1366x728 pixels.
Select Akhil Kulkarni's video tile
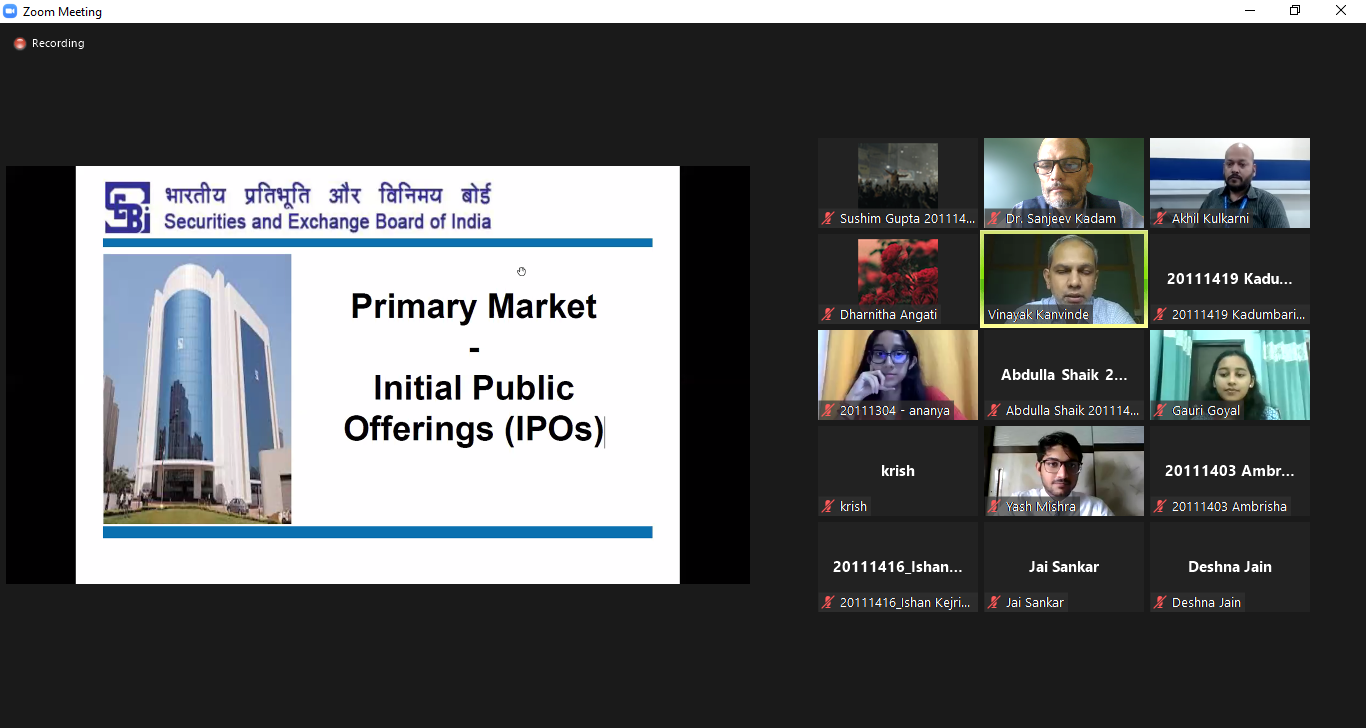pos(1230,183)
